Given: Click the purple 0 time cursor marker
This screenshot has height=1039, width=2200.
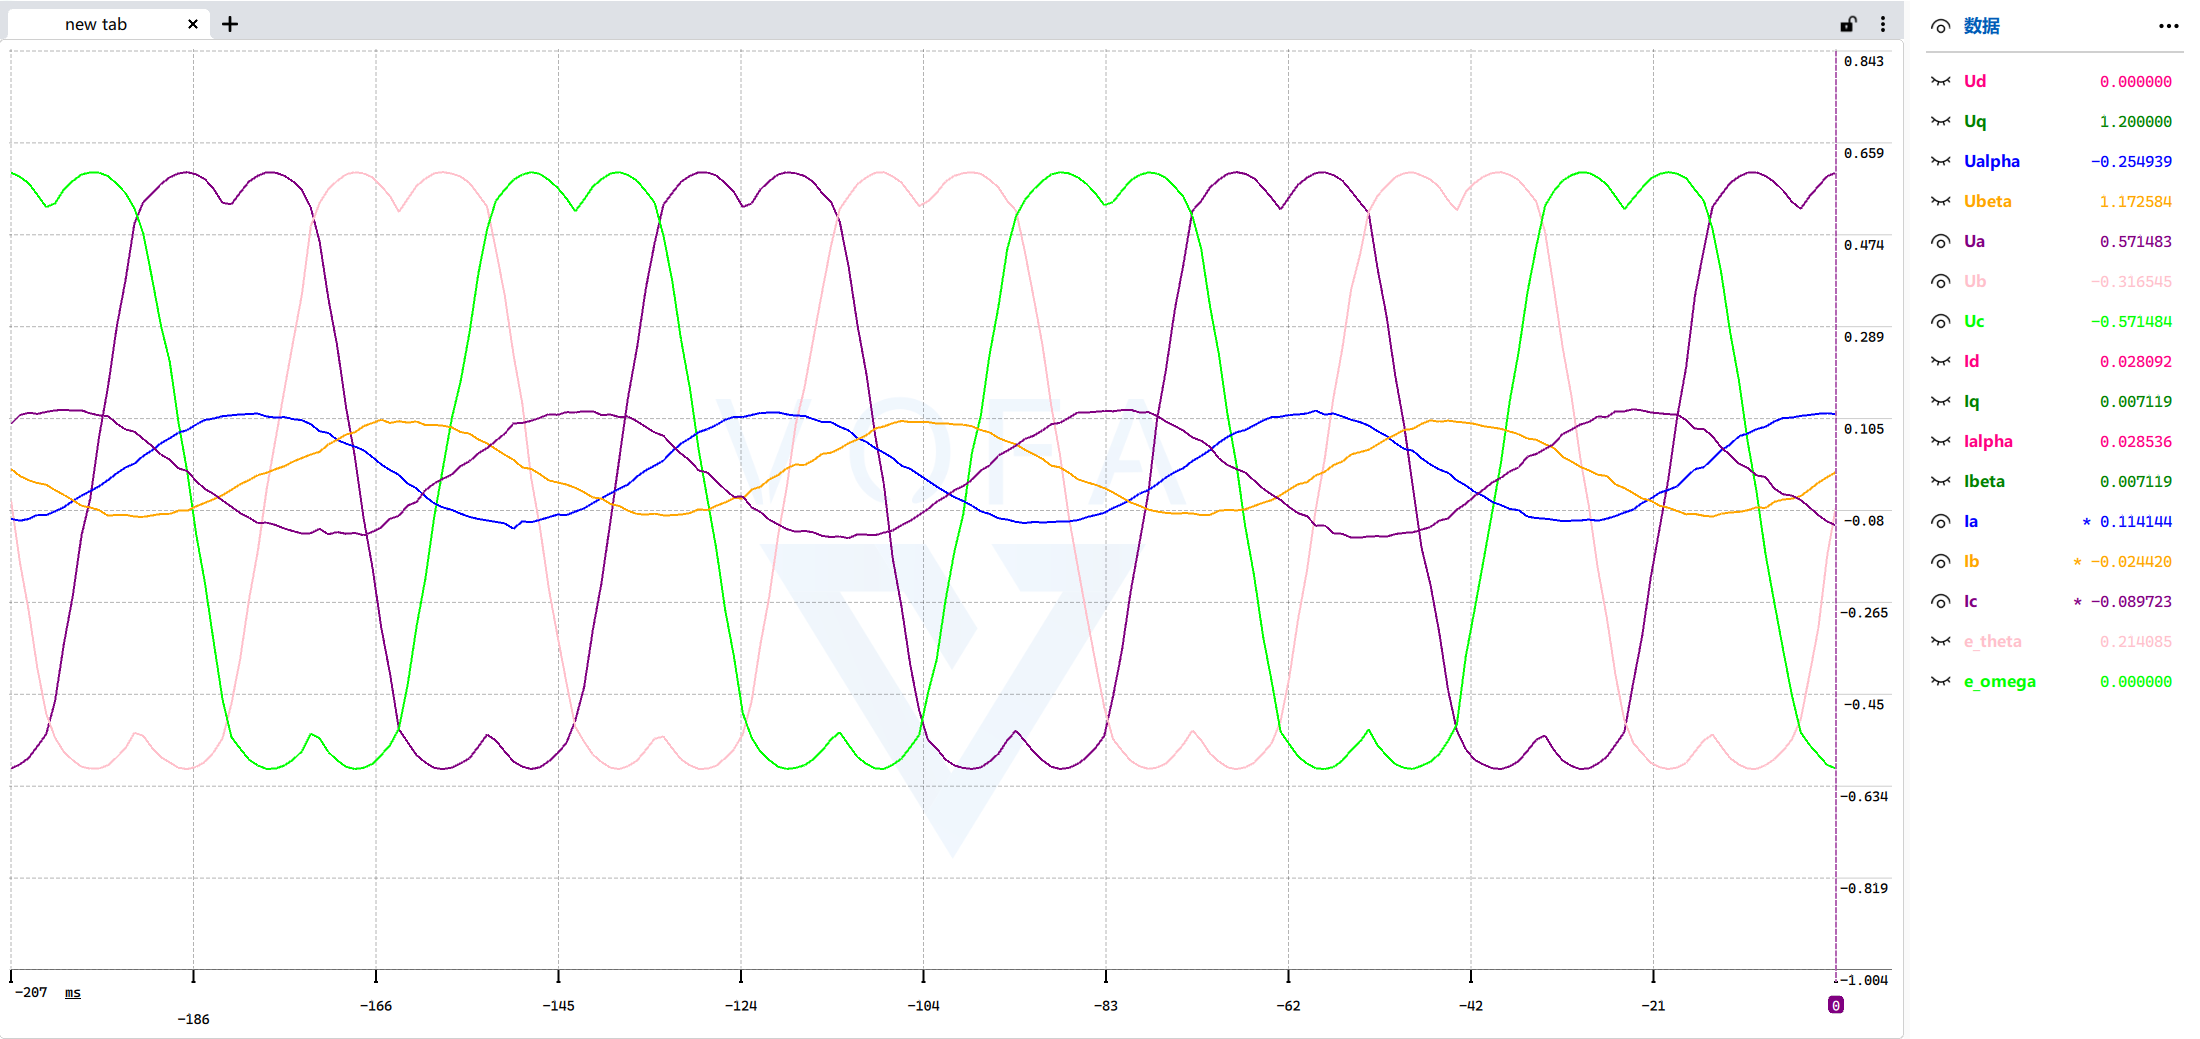Looking at the screenshot, I should click(1835, 1005).
